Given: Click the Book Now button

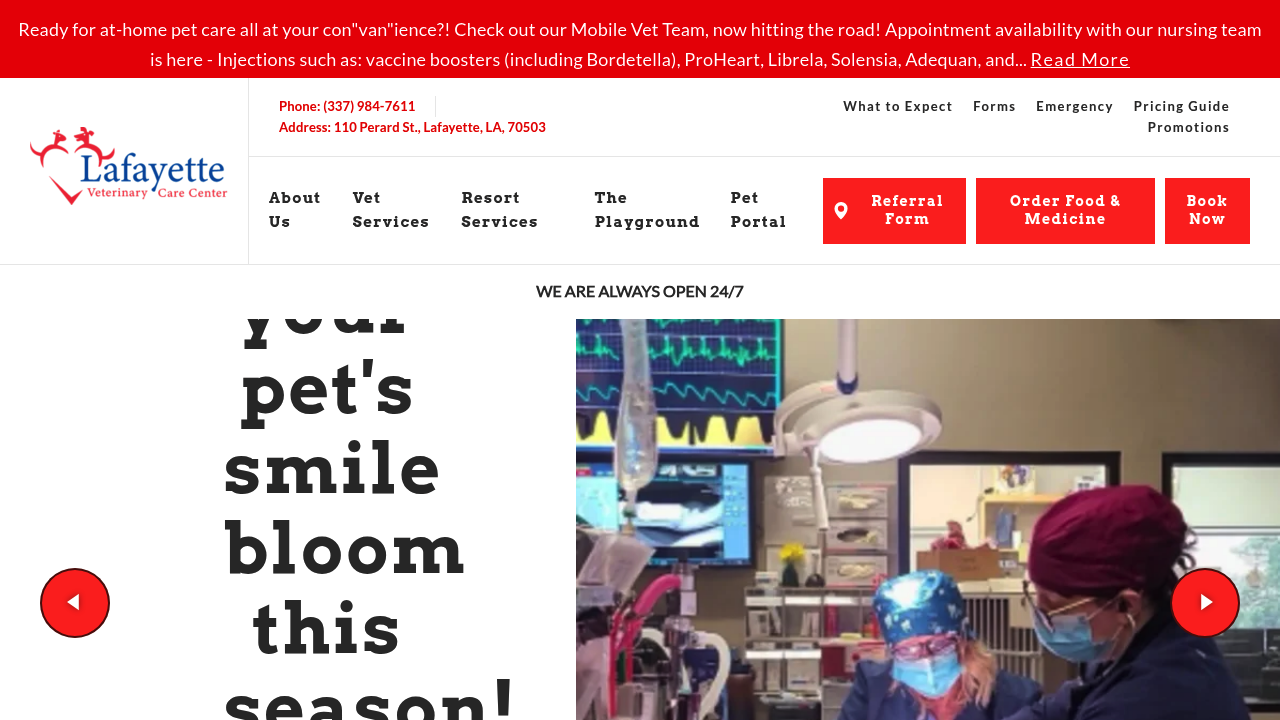Looking at the screenshot, I should tap(1207, 211).
